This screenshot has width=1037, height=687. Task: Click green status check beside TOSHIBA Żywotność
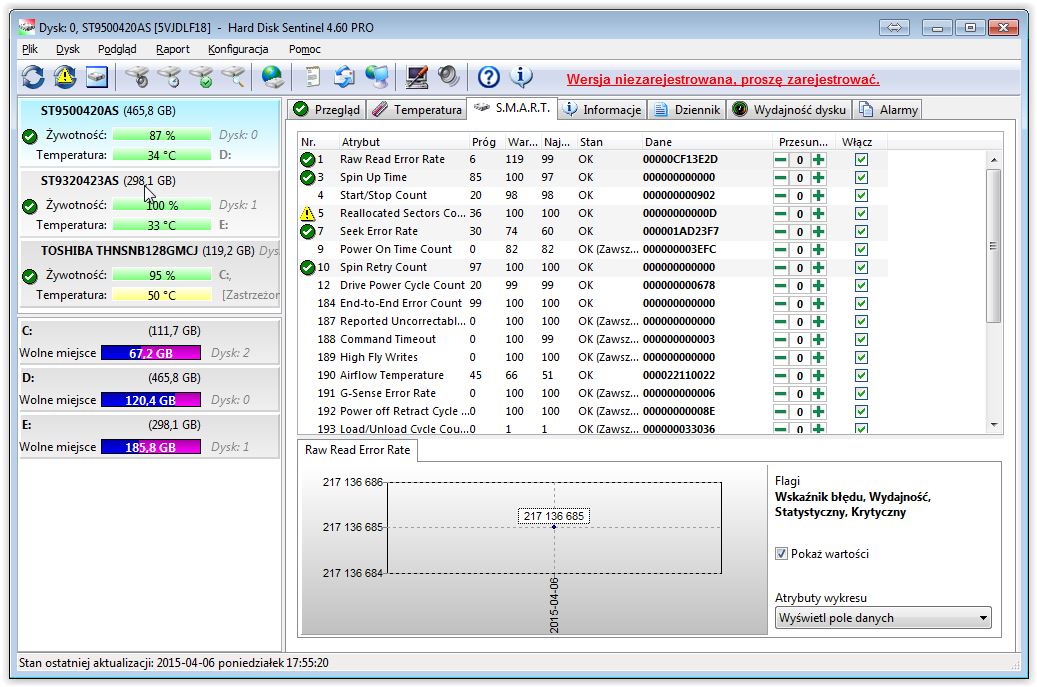tap(30, 276)
